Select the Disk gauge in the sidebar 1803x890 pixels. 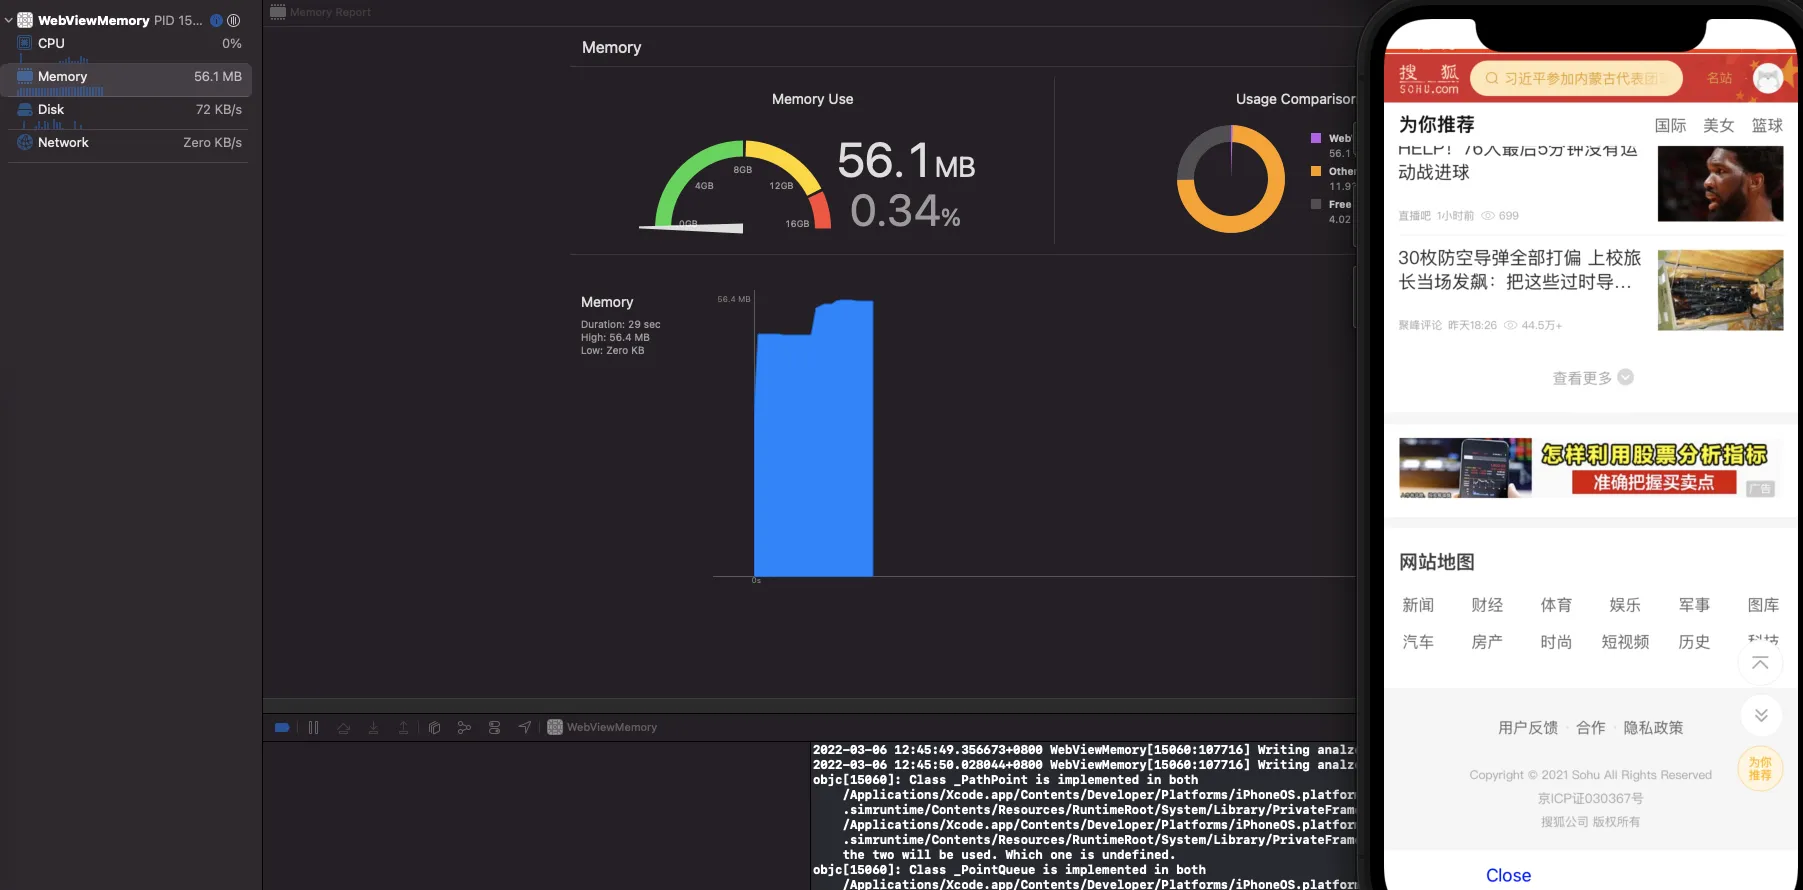(126, 110)
